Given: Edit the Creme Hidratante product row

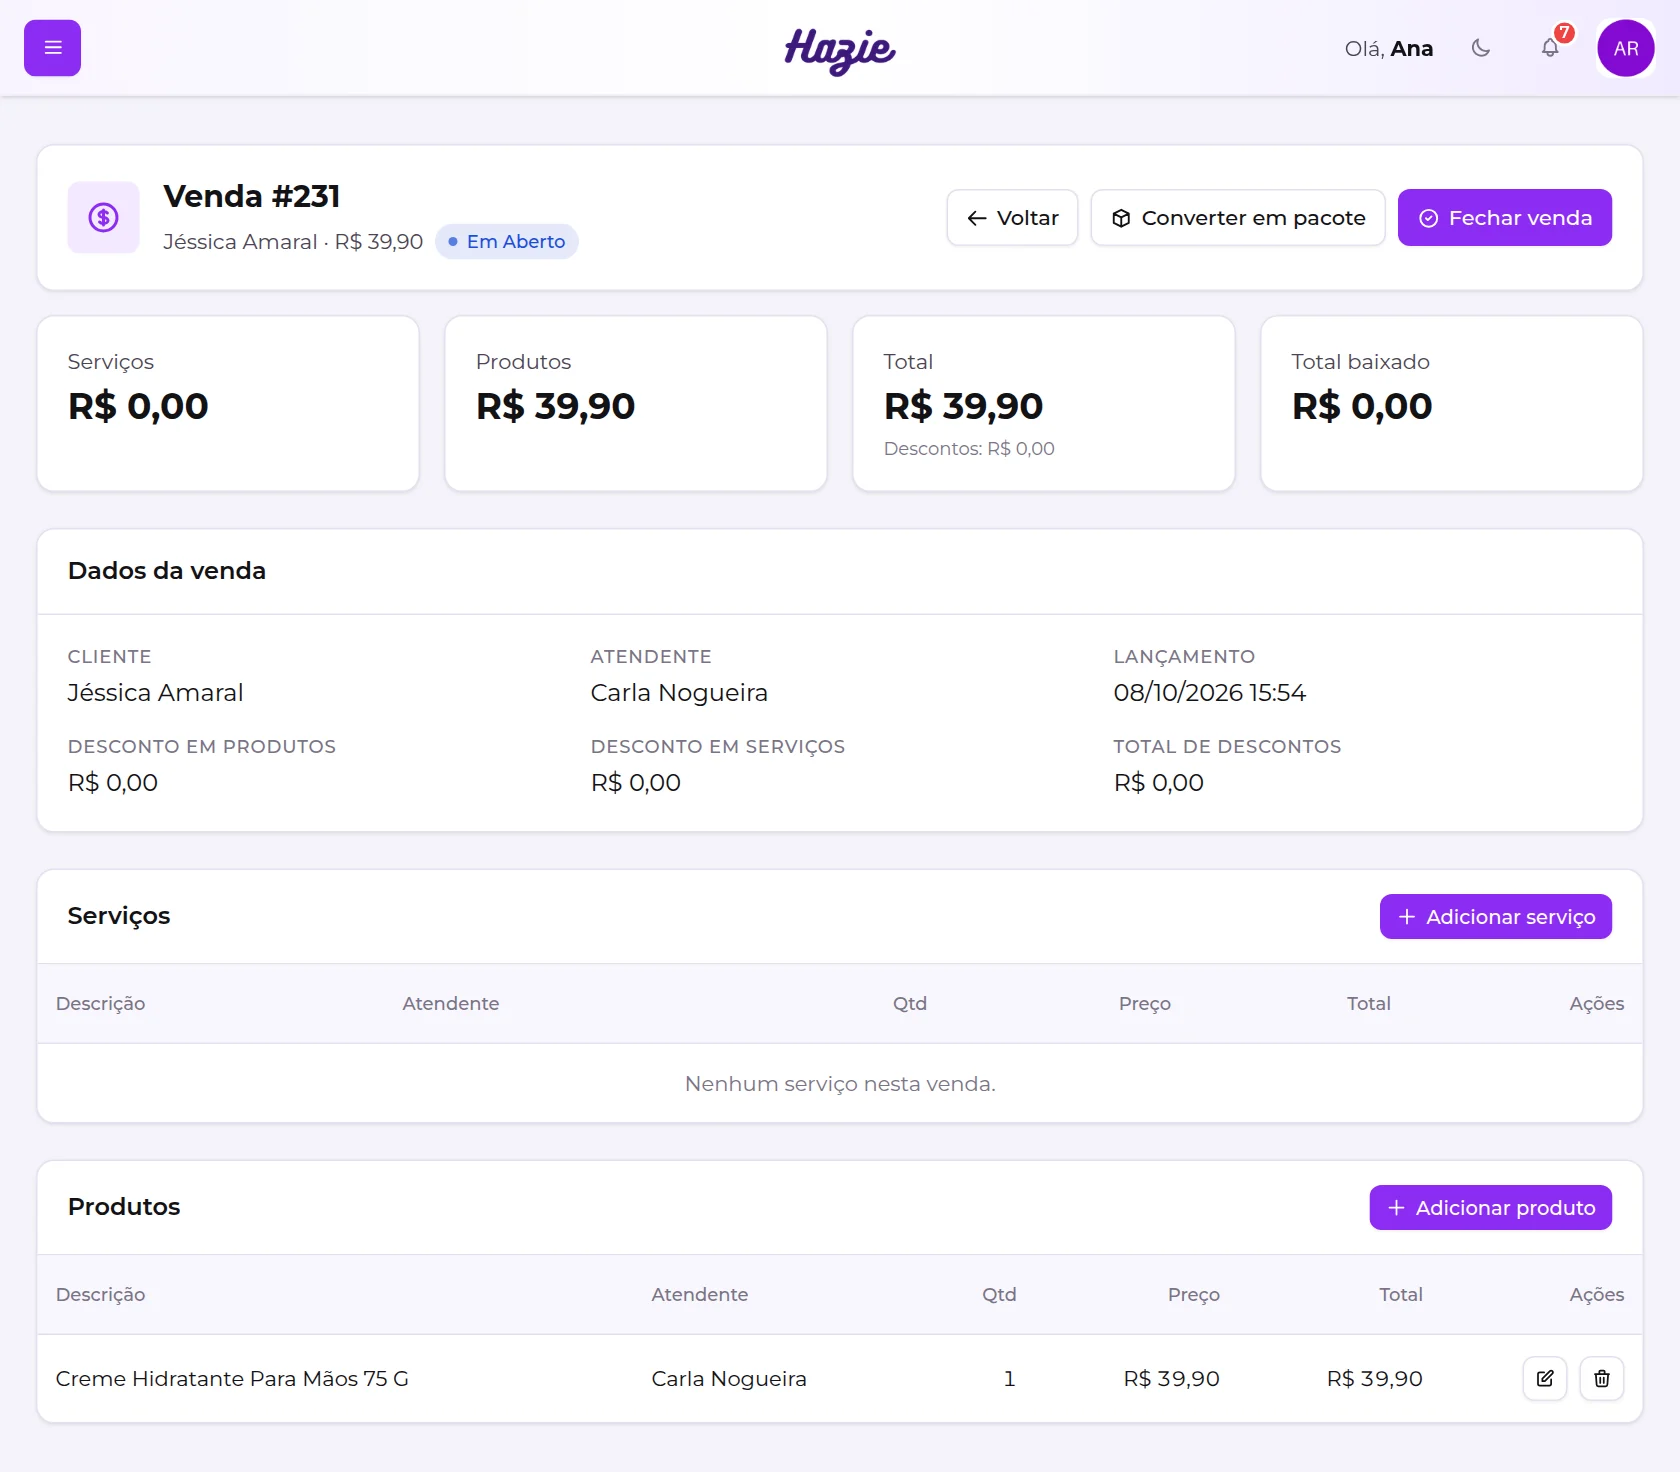Looking at the screenshot, I should point(1545,1379).
